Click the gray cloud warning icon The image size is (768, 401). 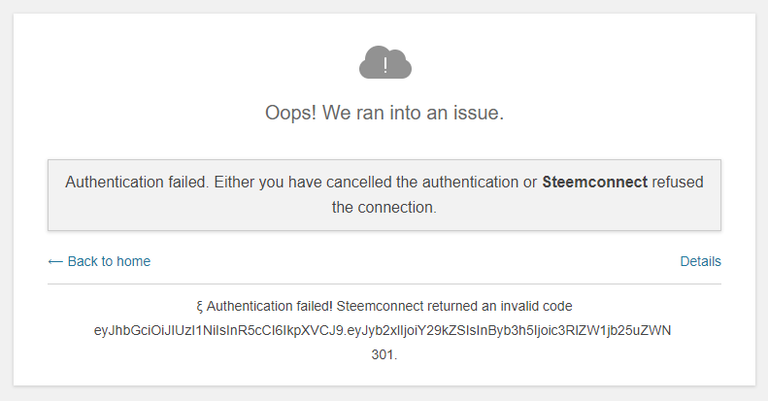(385, 62)
